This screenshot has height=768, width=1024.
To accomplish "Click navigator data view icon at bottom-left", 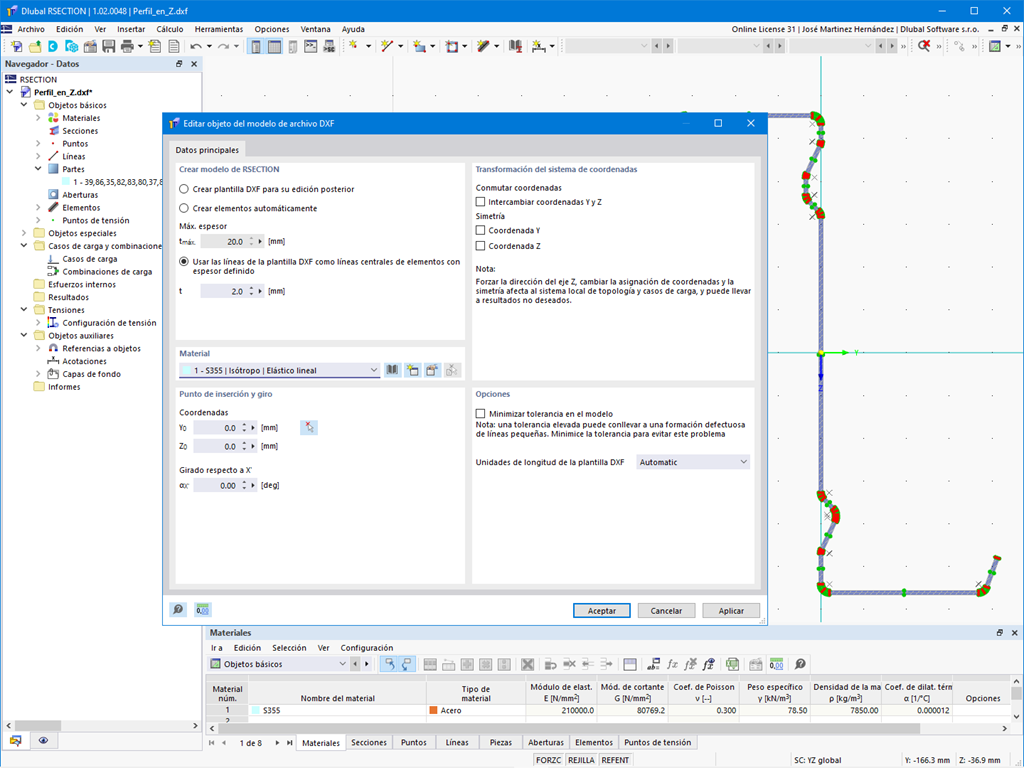I will (x=16, y=741).
